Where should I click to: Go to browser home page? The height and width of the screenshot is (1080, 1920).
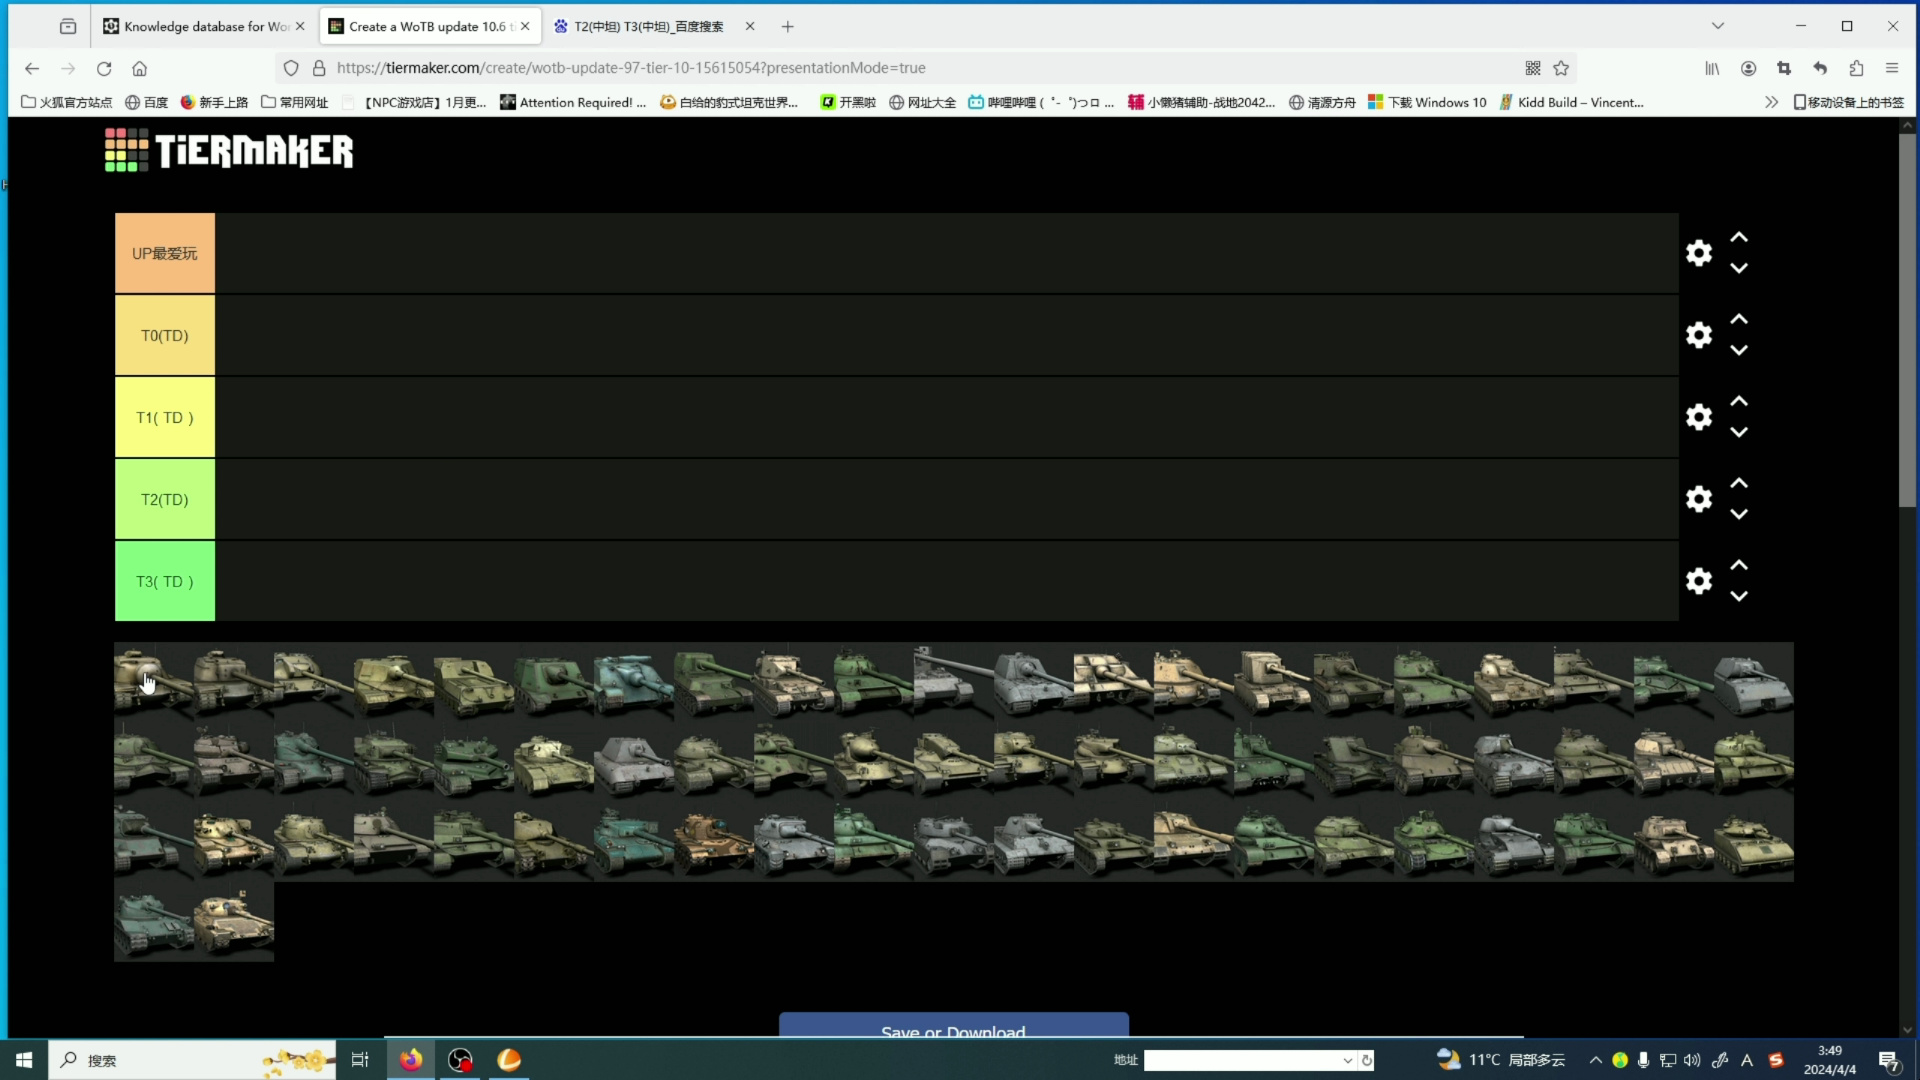point(140,68)
